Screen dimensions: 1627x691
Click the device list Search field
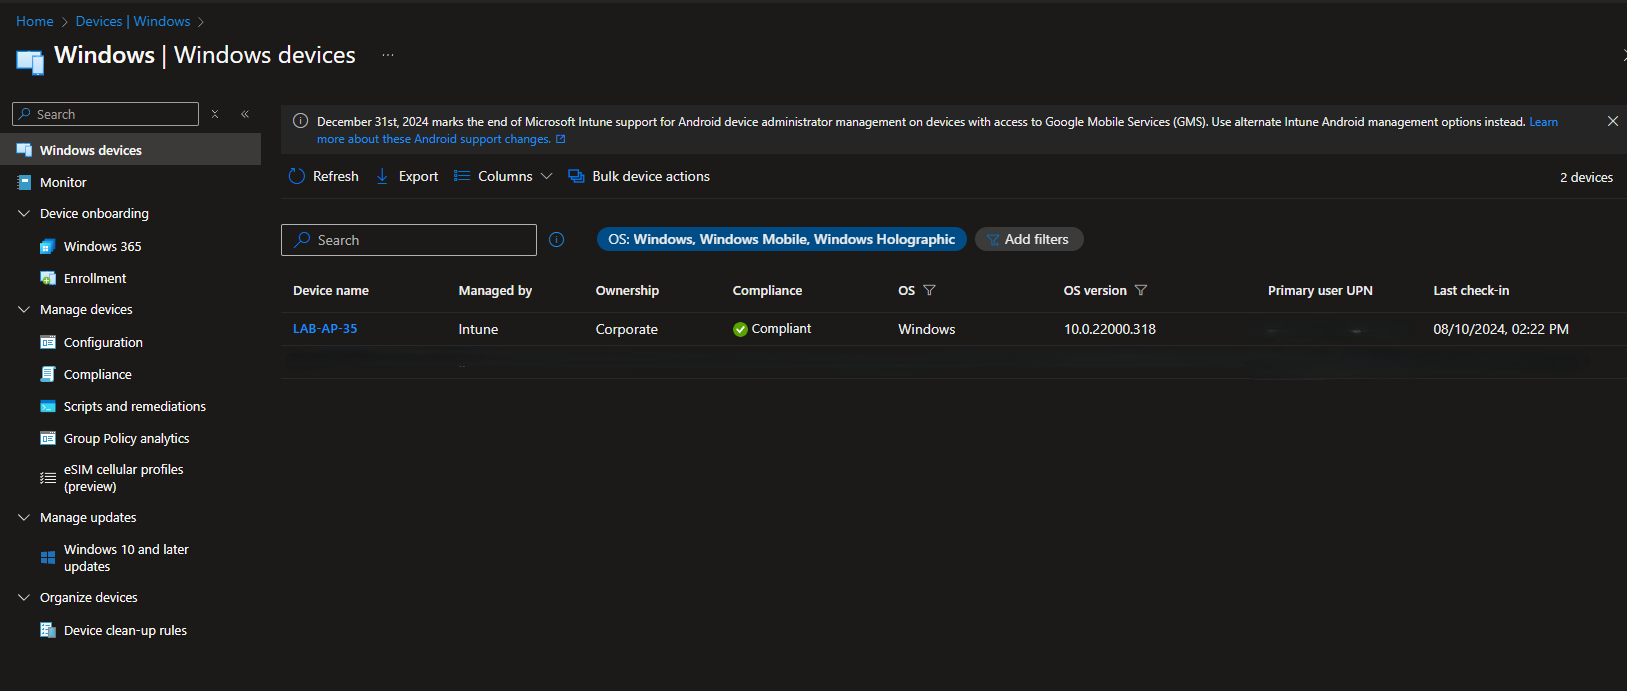click(409, 240)
